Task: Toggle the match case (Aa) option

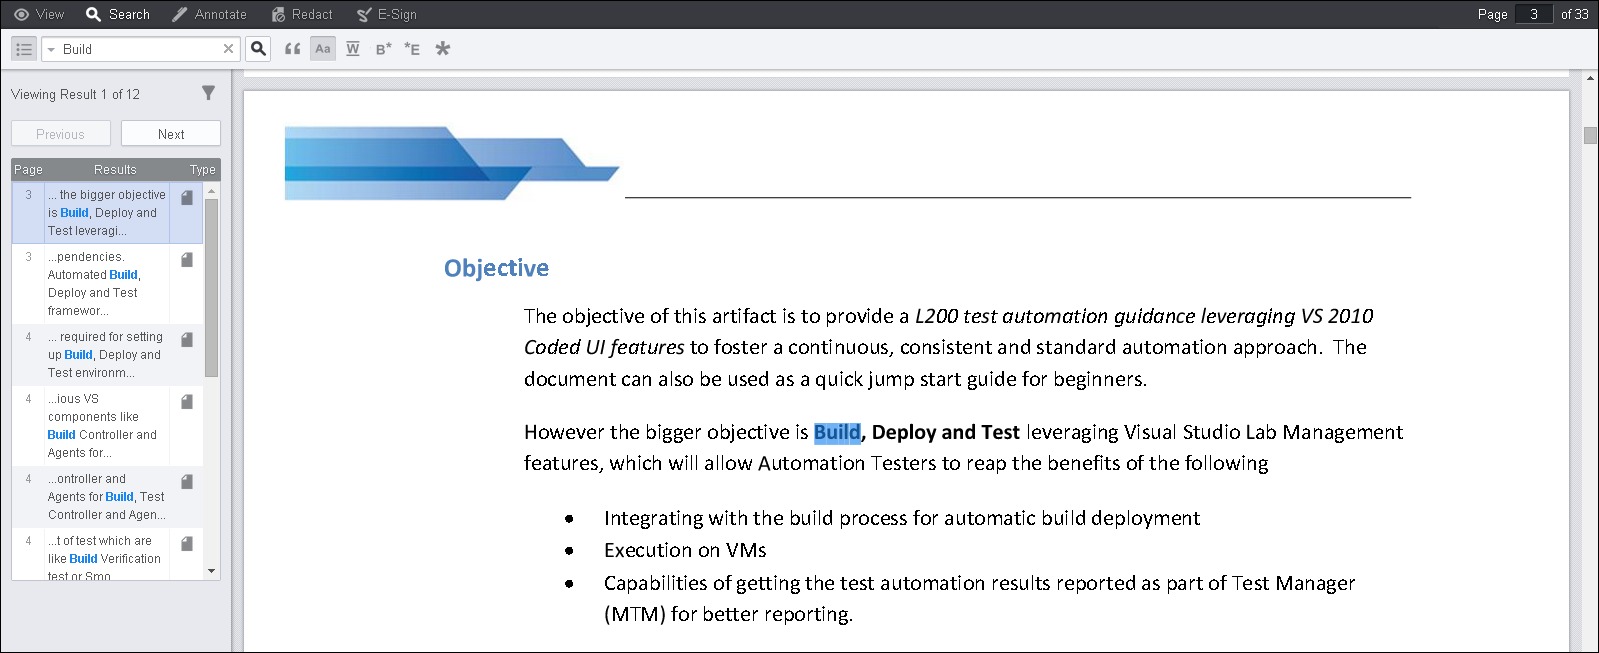Action: point(322,49)
